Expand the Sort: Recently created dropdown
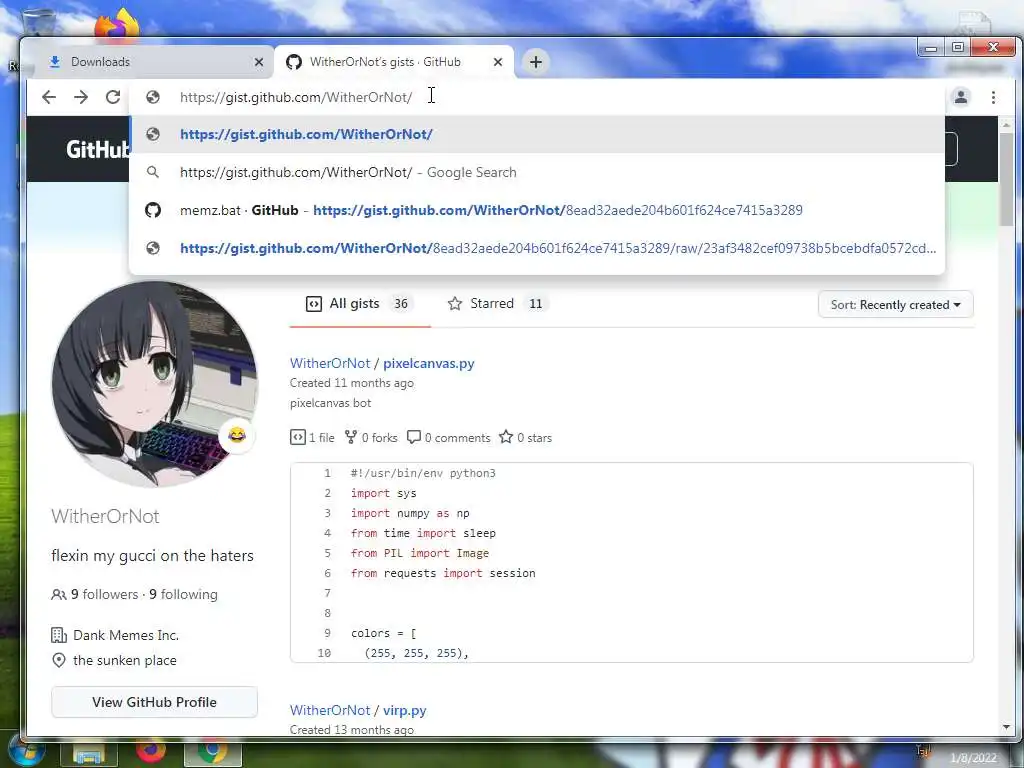The image size is (1024, 768). [x=895, y=305]
